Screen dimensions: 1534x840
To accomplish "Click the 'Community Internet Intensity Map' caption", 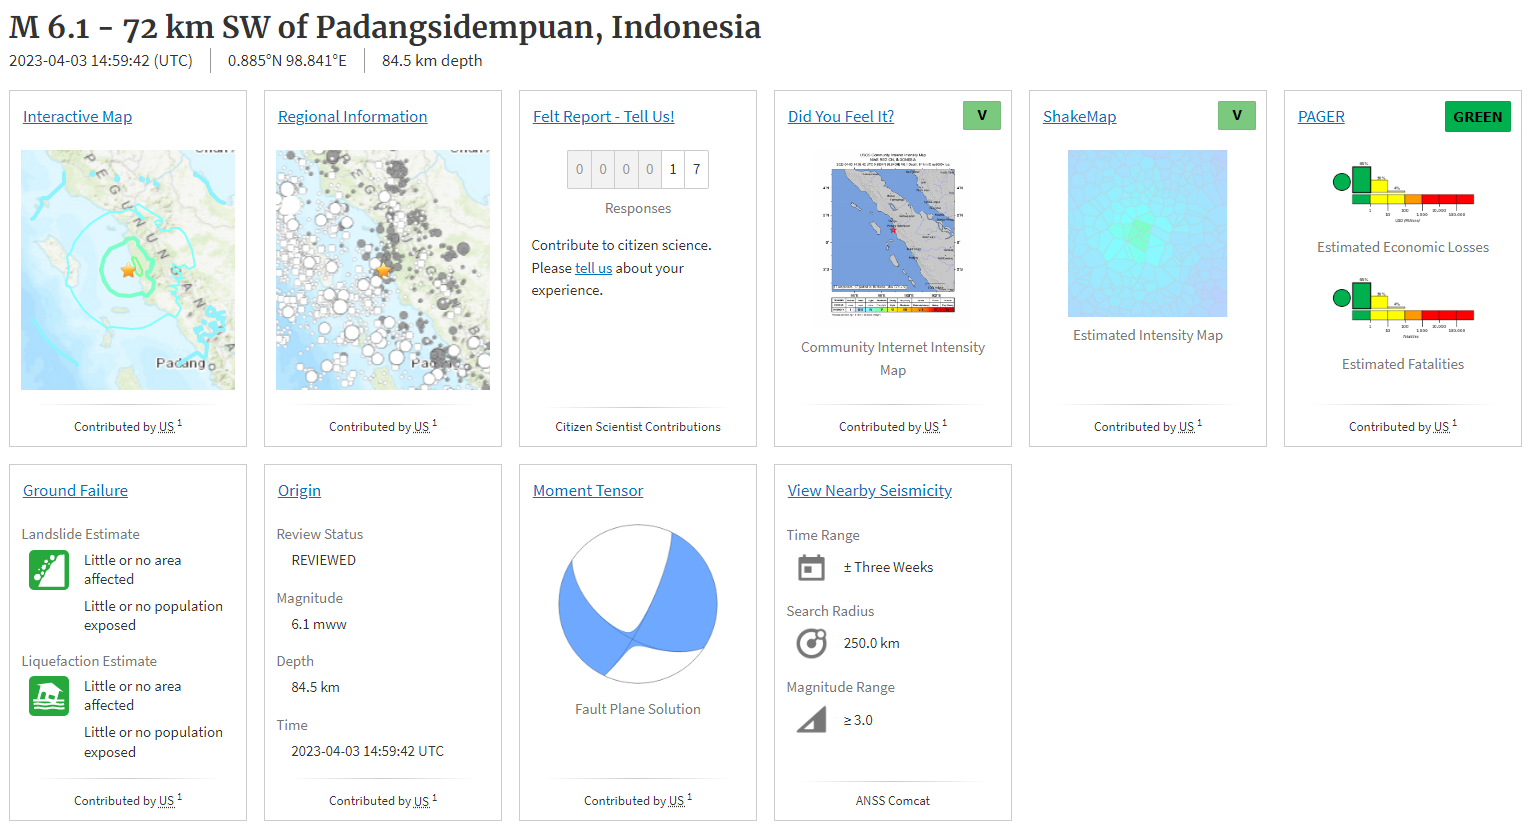I will coord(893,359).
